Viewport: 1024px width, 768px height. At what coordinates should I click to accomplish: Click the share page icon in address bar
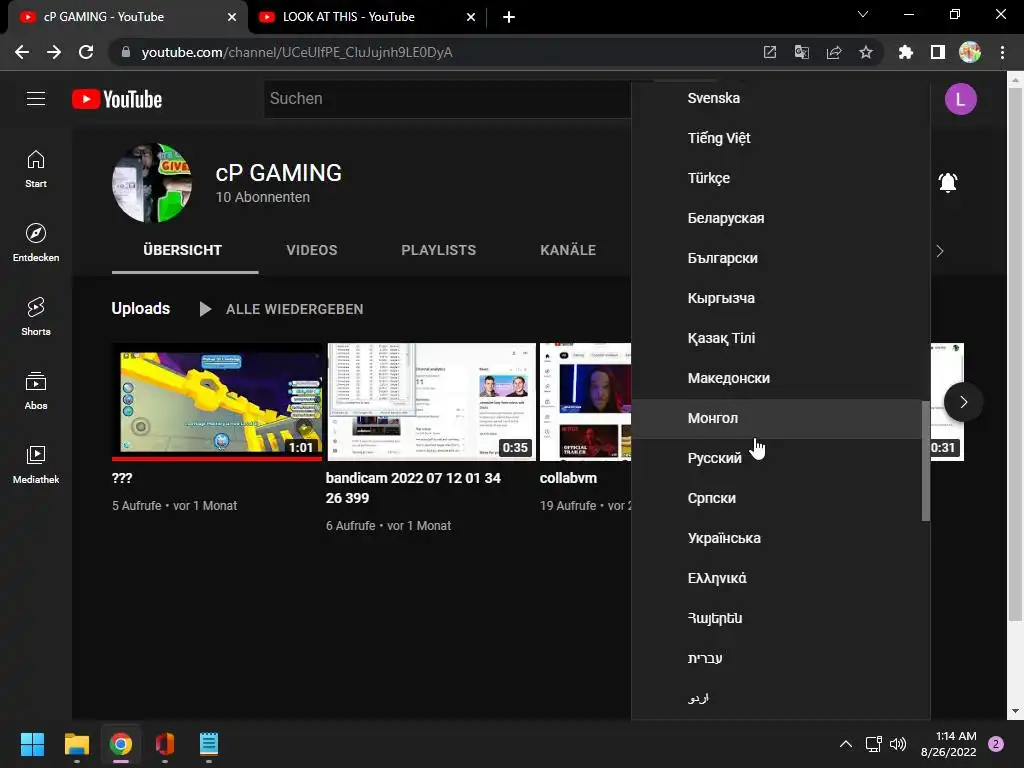834,52
